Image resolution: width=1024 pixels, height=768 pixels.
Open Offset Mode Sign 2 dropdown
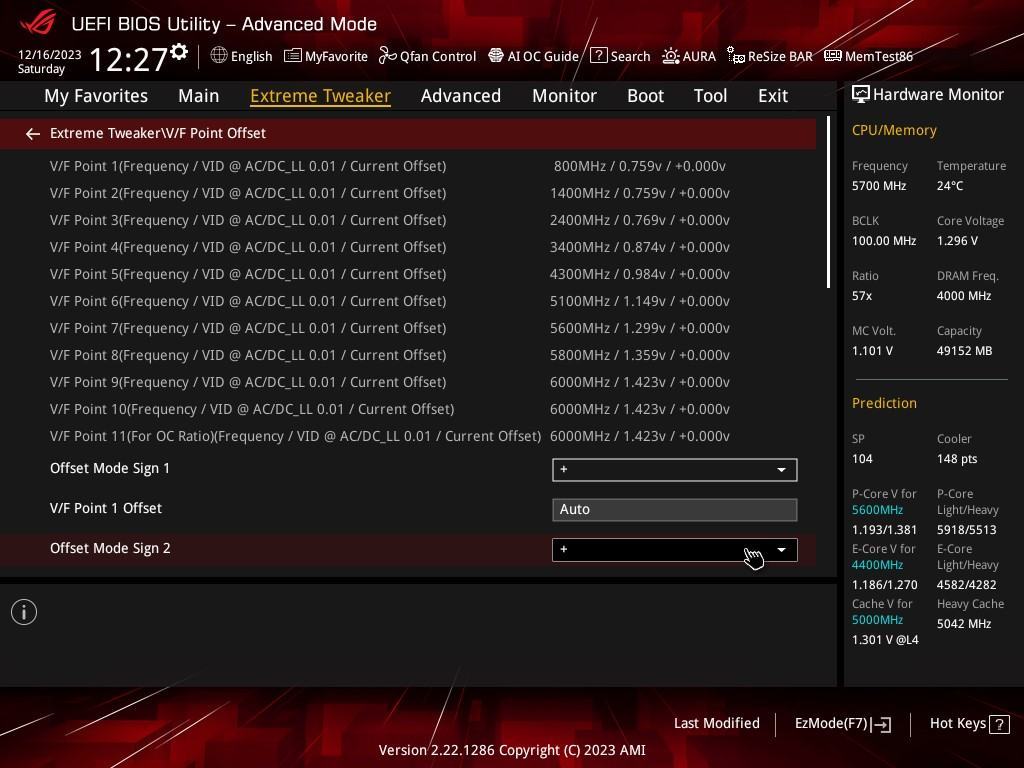coord(675,550)
